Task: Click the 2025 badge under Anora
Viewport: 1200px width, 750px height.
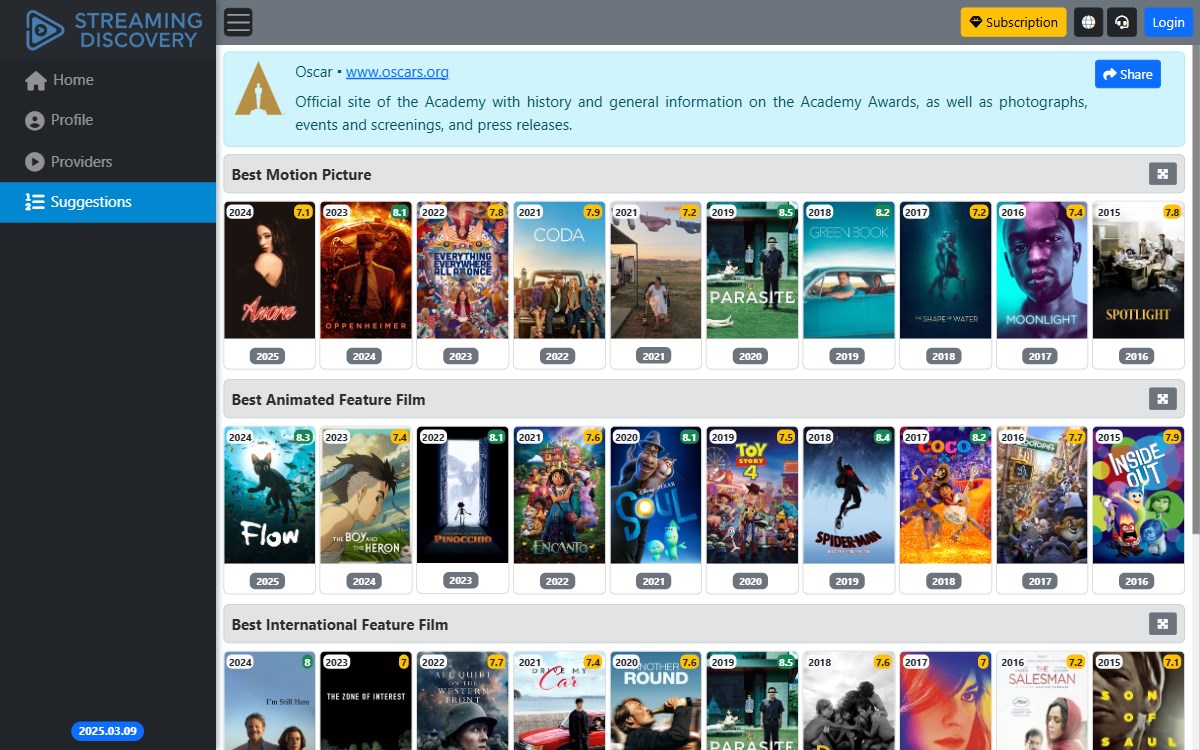Action: point(268,356)
